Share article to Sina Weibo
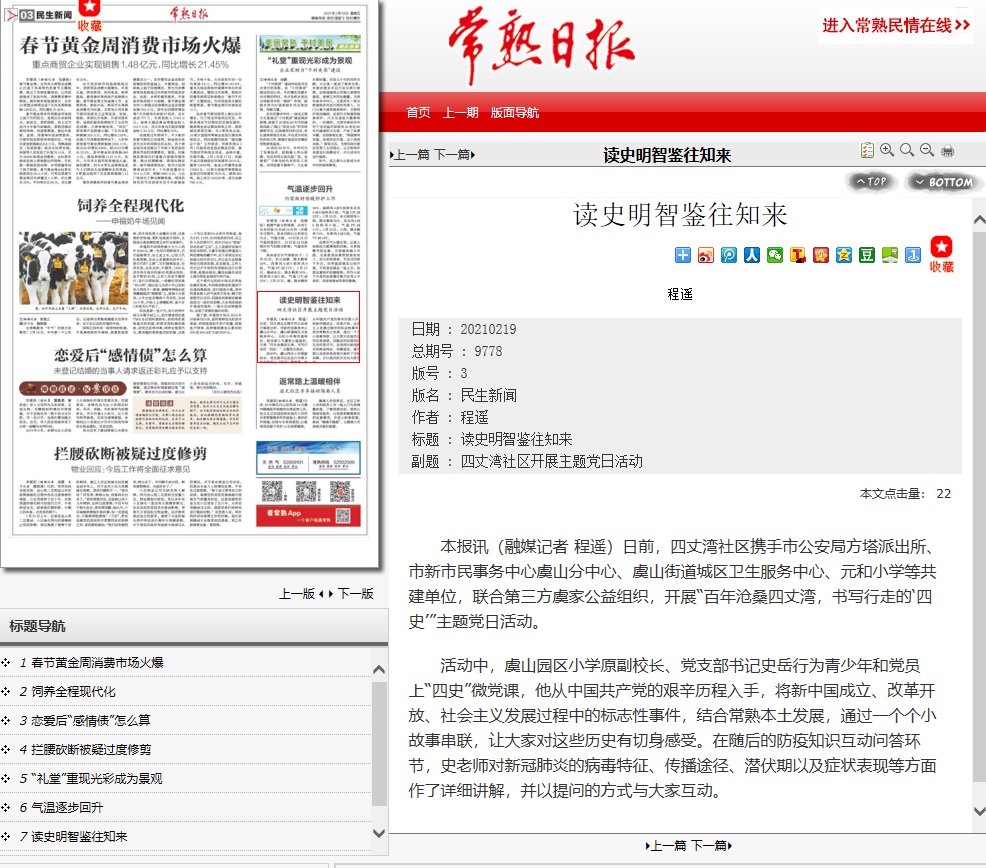 [706, 255]
